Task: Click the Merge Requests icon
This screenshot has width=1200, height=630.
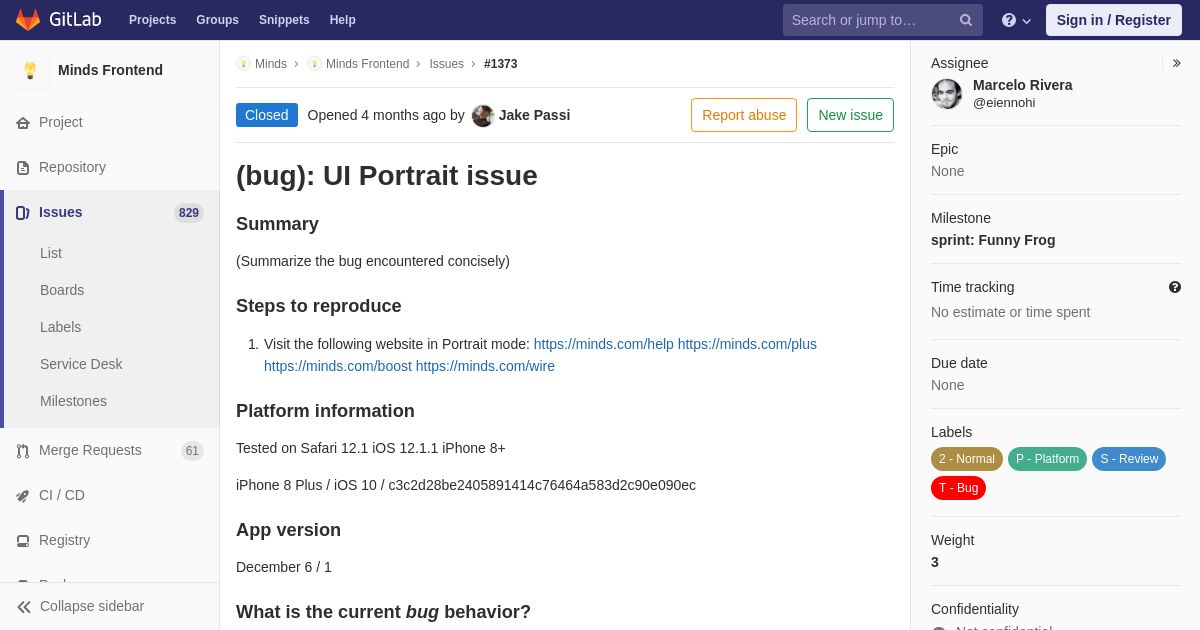Action: (23, 451)
